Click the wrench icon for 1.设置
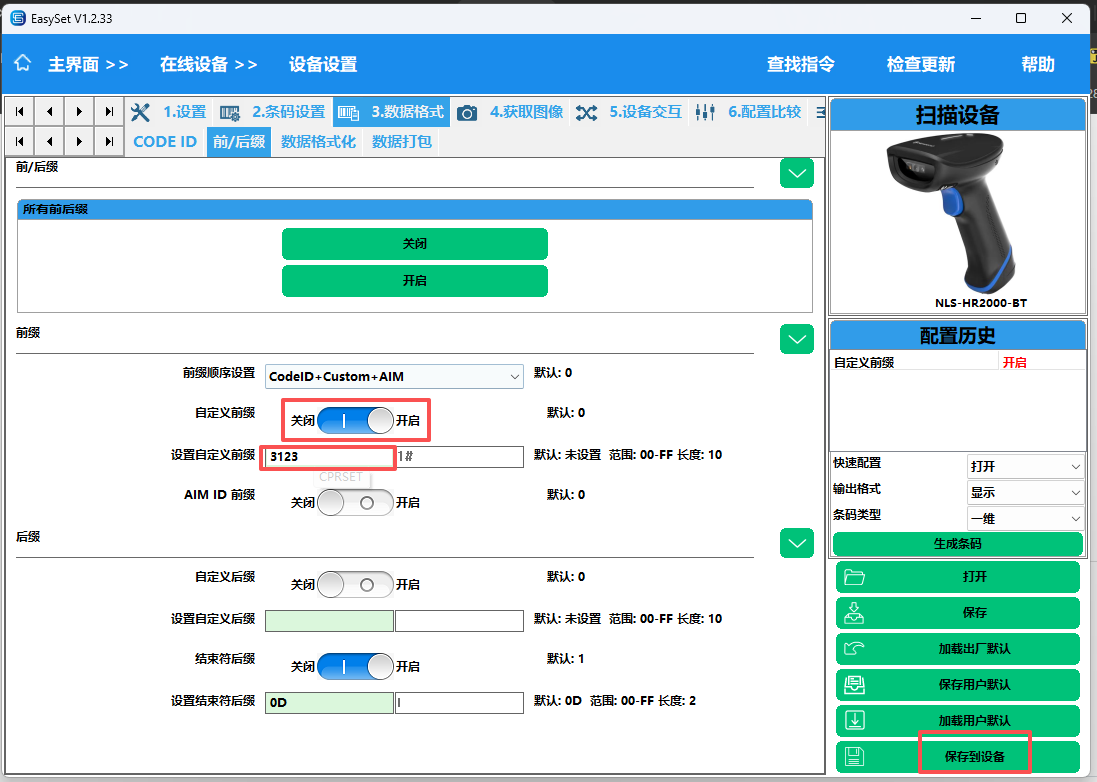This screenshot has width=1097, height=782. 141,112
